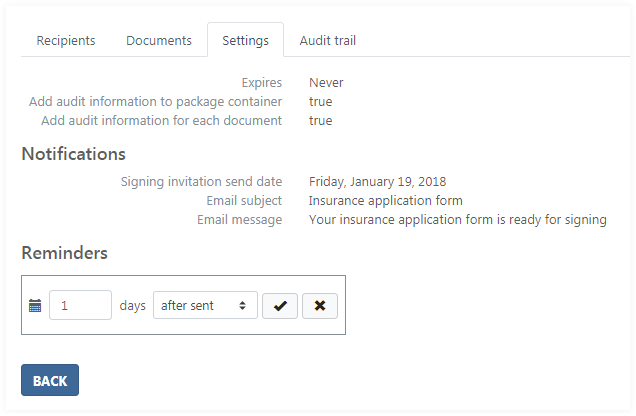Open the Documents tab
This screenshot has height=416, width=636.
[x=159, y=41]
